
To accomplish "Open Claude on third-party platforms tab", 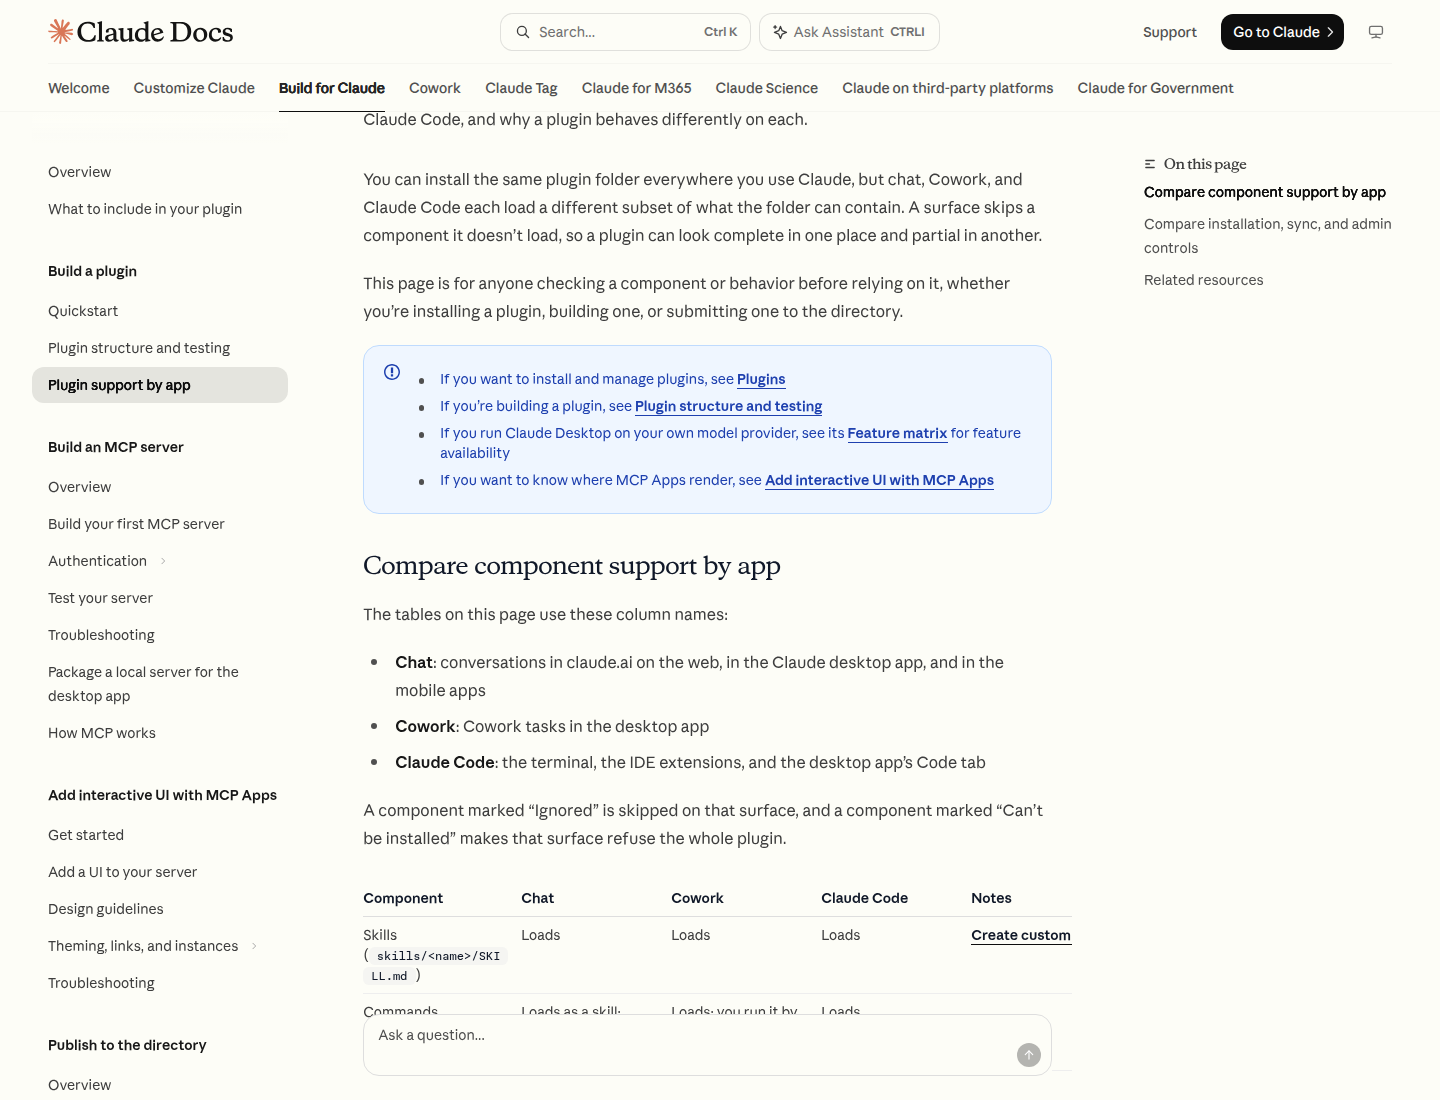I will pyautogui.click(x=948, y=88).
